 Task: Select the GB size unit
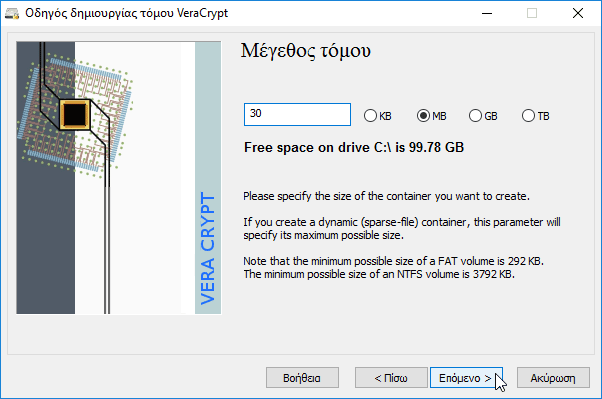(x=483, y=116)
